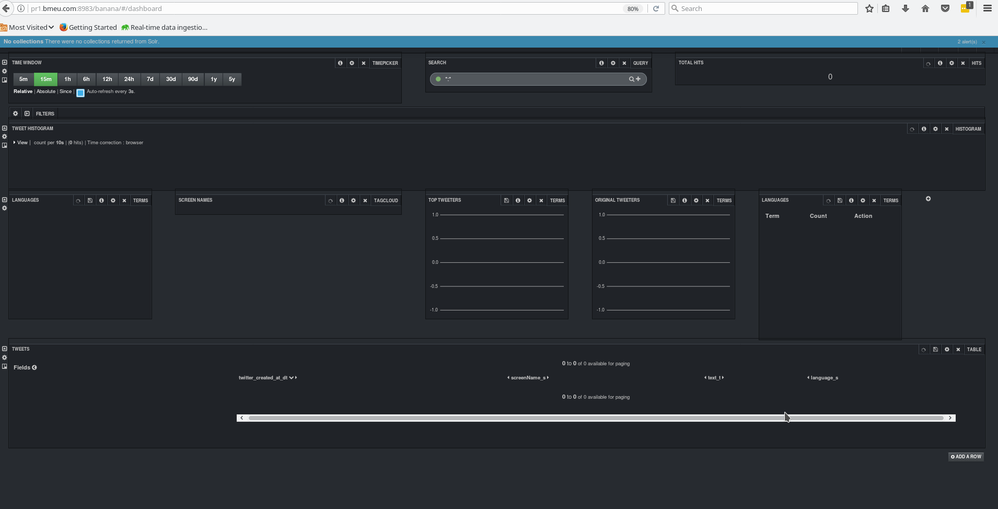Remove the Tweet Histogram panel
998x509 pixels.
pyautogui.click(x=946, y=129)
